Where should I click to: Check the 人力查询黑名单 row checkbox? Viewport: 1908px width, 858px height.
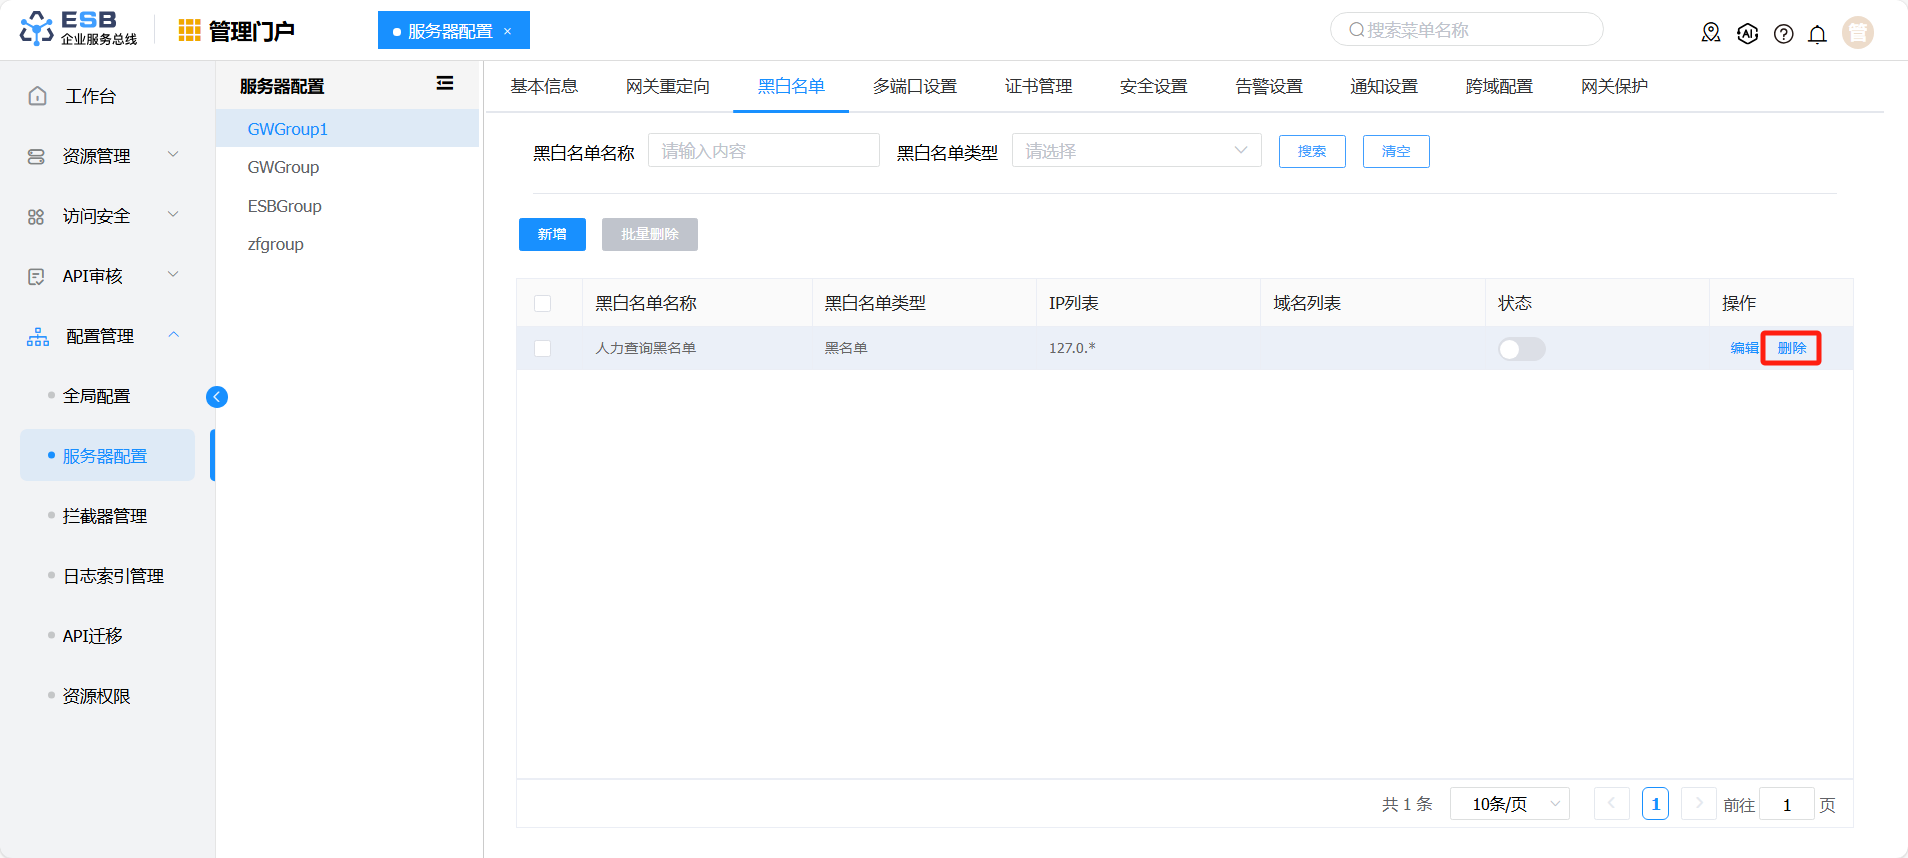[x=543, y=349]
